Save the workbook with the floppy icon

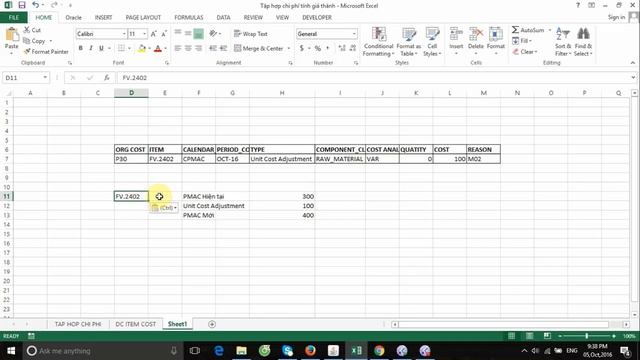22,5
